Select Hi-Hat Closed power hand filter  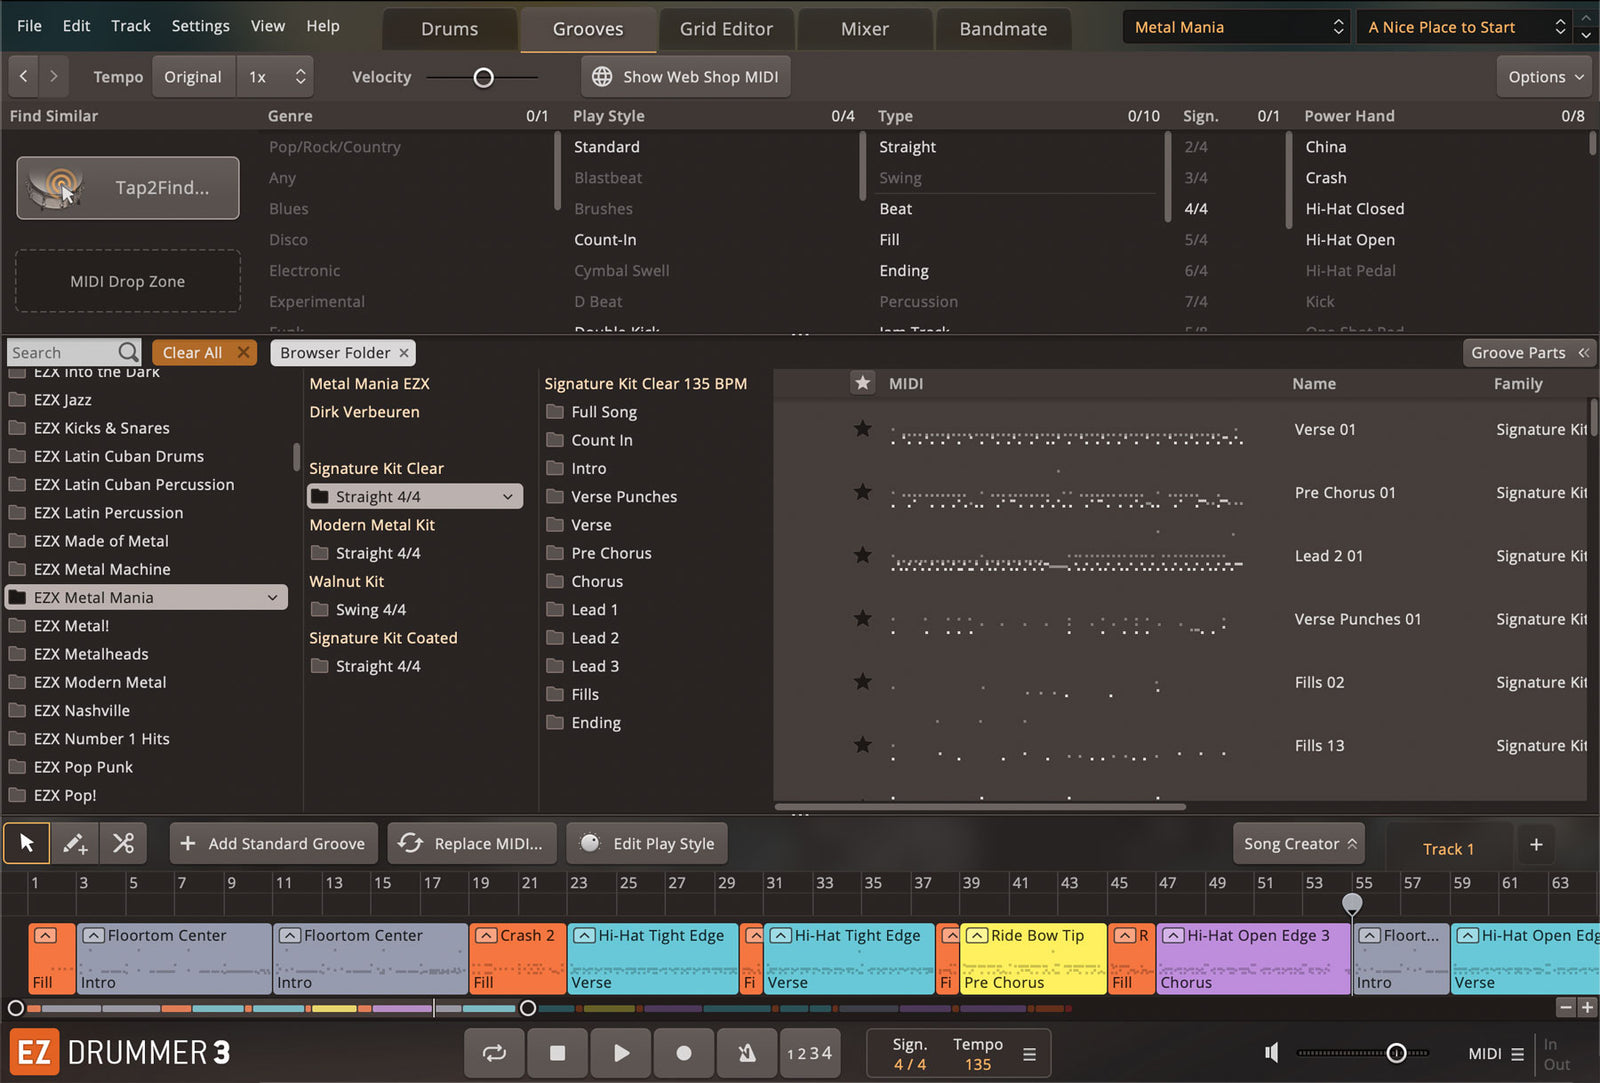(x=1354, y=208)
